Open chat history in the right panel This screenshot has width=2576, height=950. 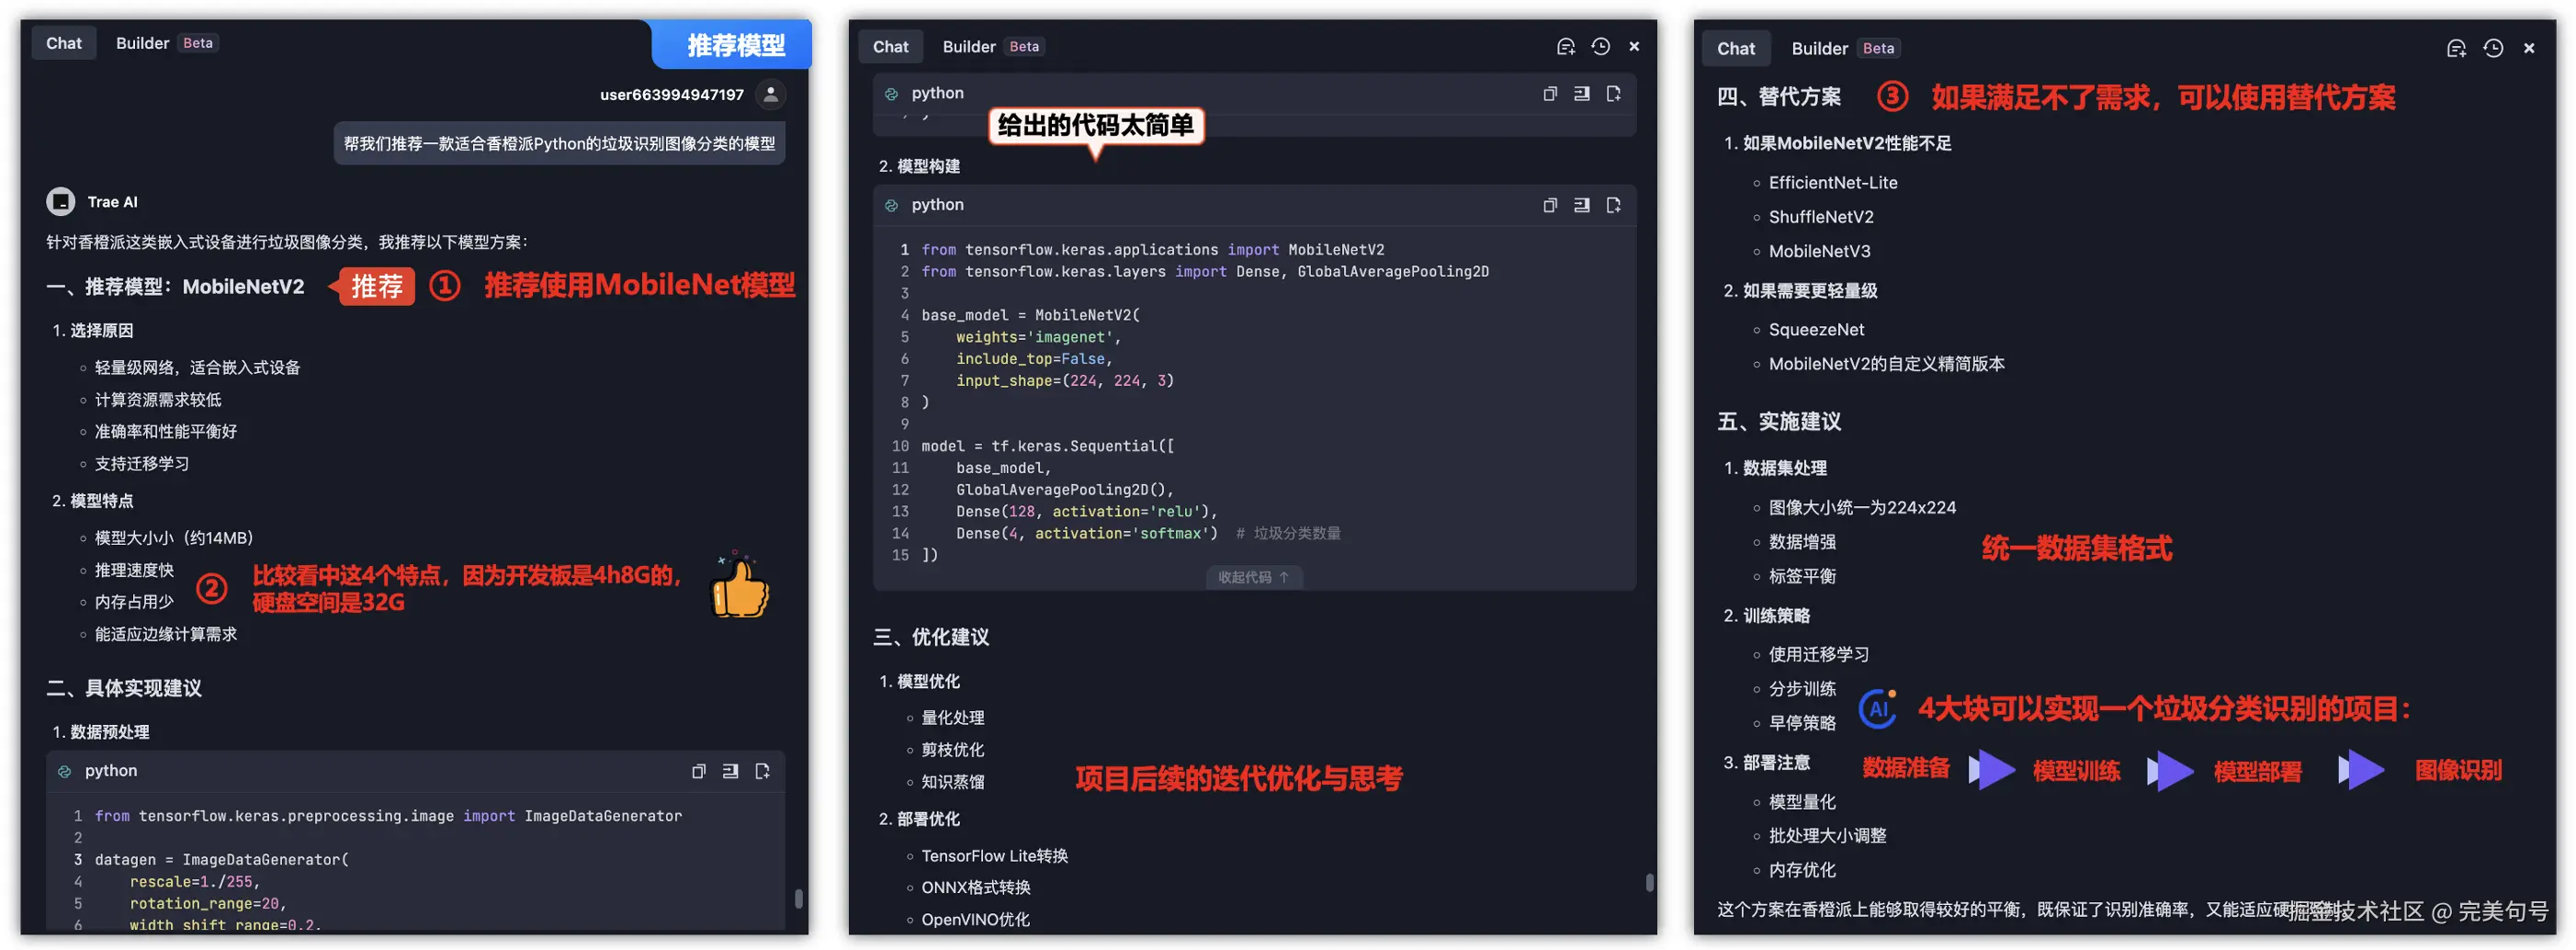[2493, 48]
